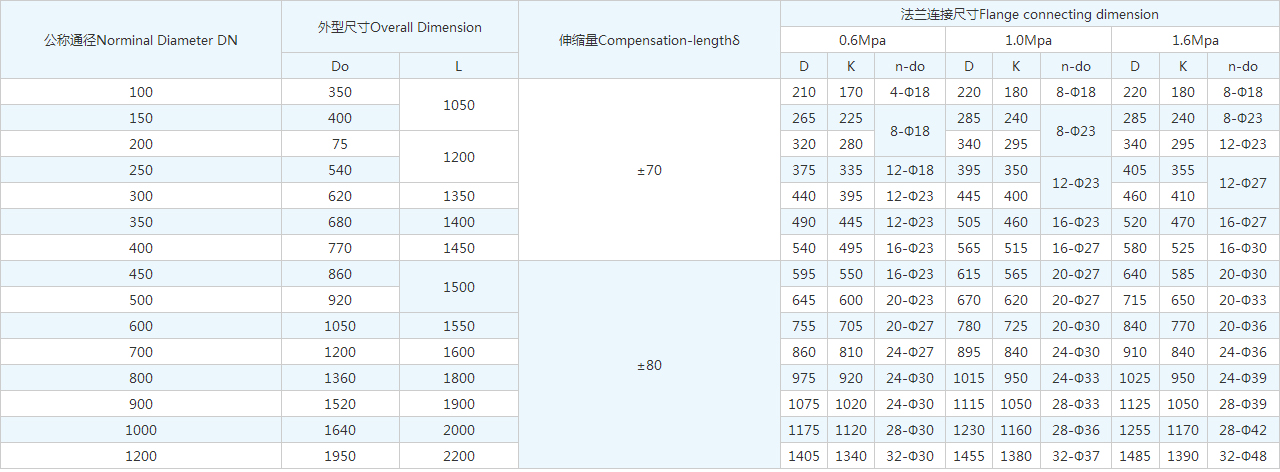
Task: Select the 28-Φ42 cell under 1.6Mpa
Action: coord(1243,430)
